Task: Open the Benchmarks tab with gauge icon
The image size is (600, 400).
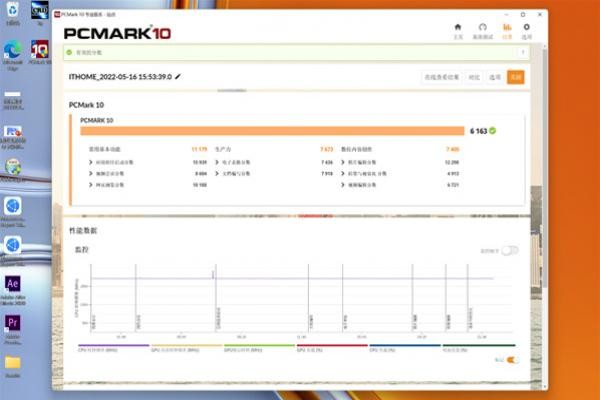Action: coord(483,31)
